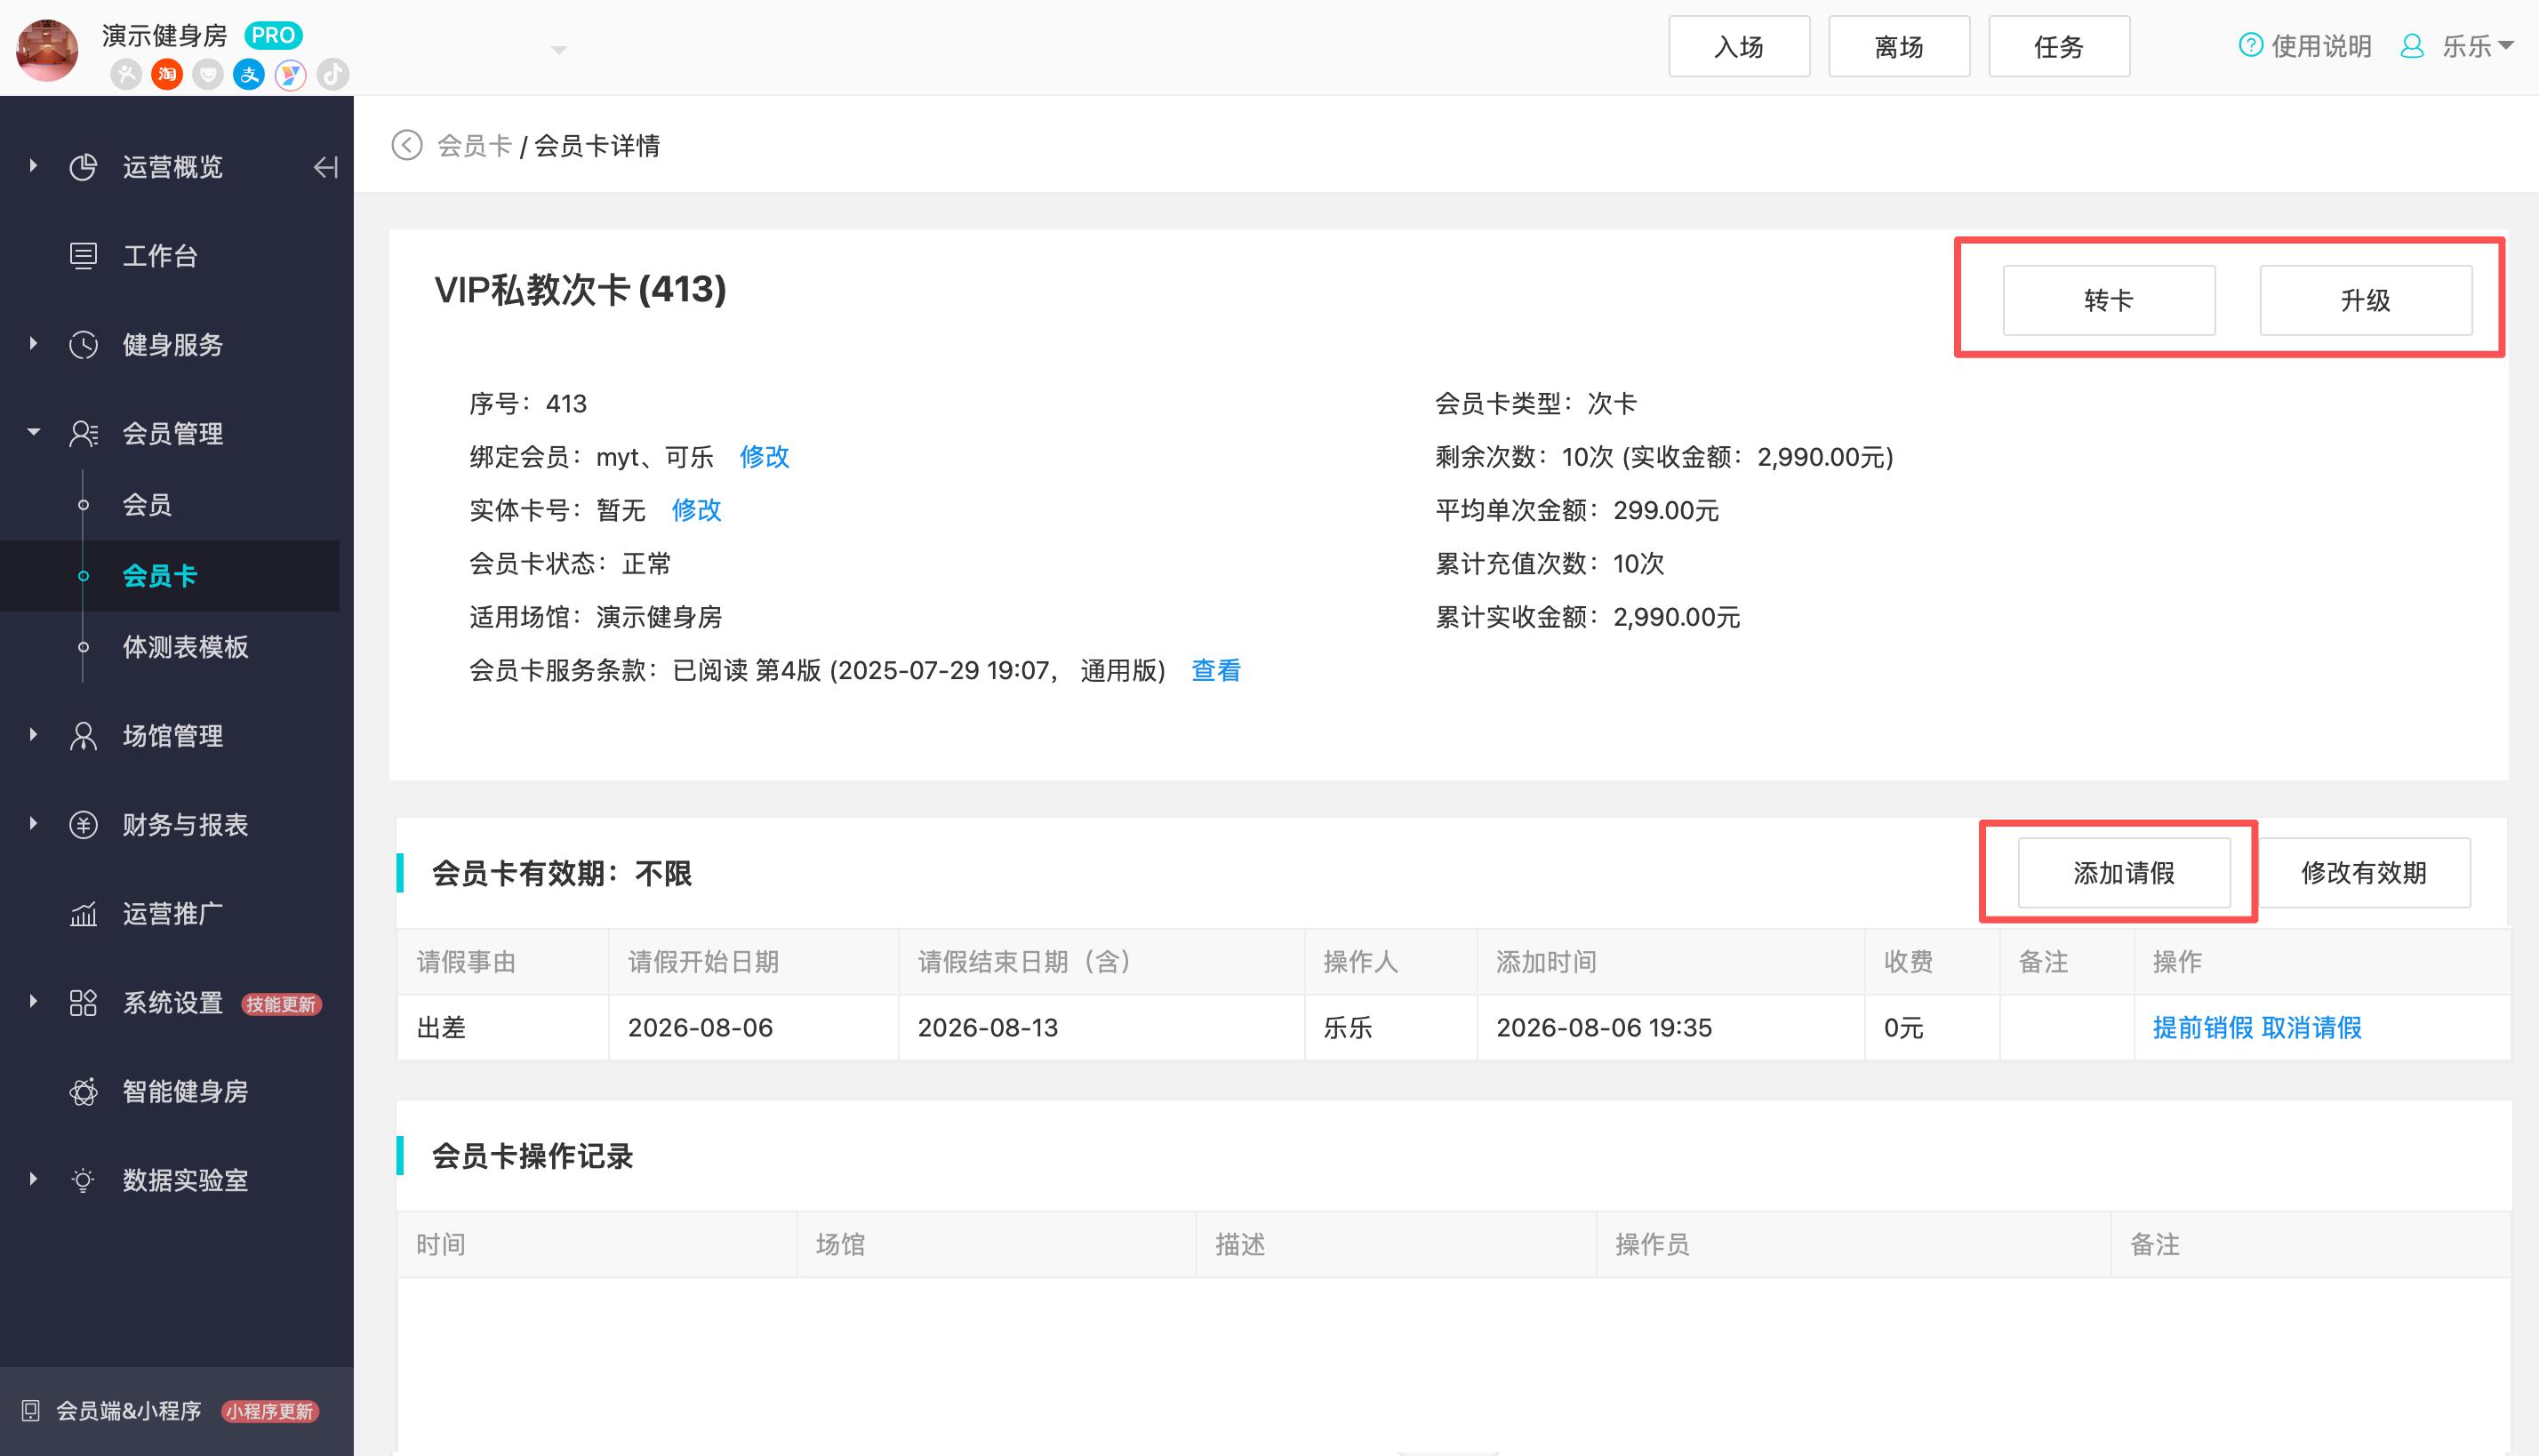Click the 数据实验室 light bulb icon

pos(83,1181)
